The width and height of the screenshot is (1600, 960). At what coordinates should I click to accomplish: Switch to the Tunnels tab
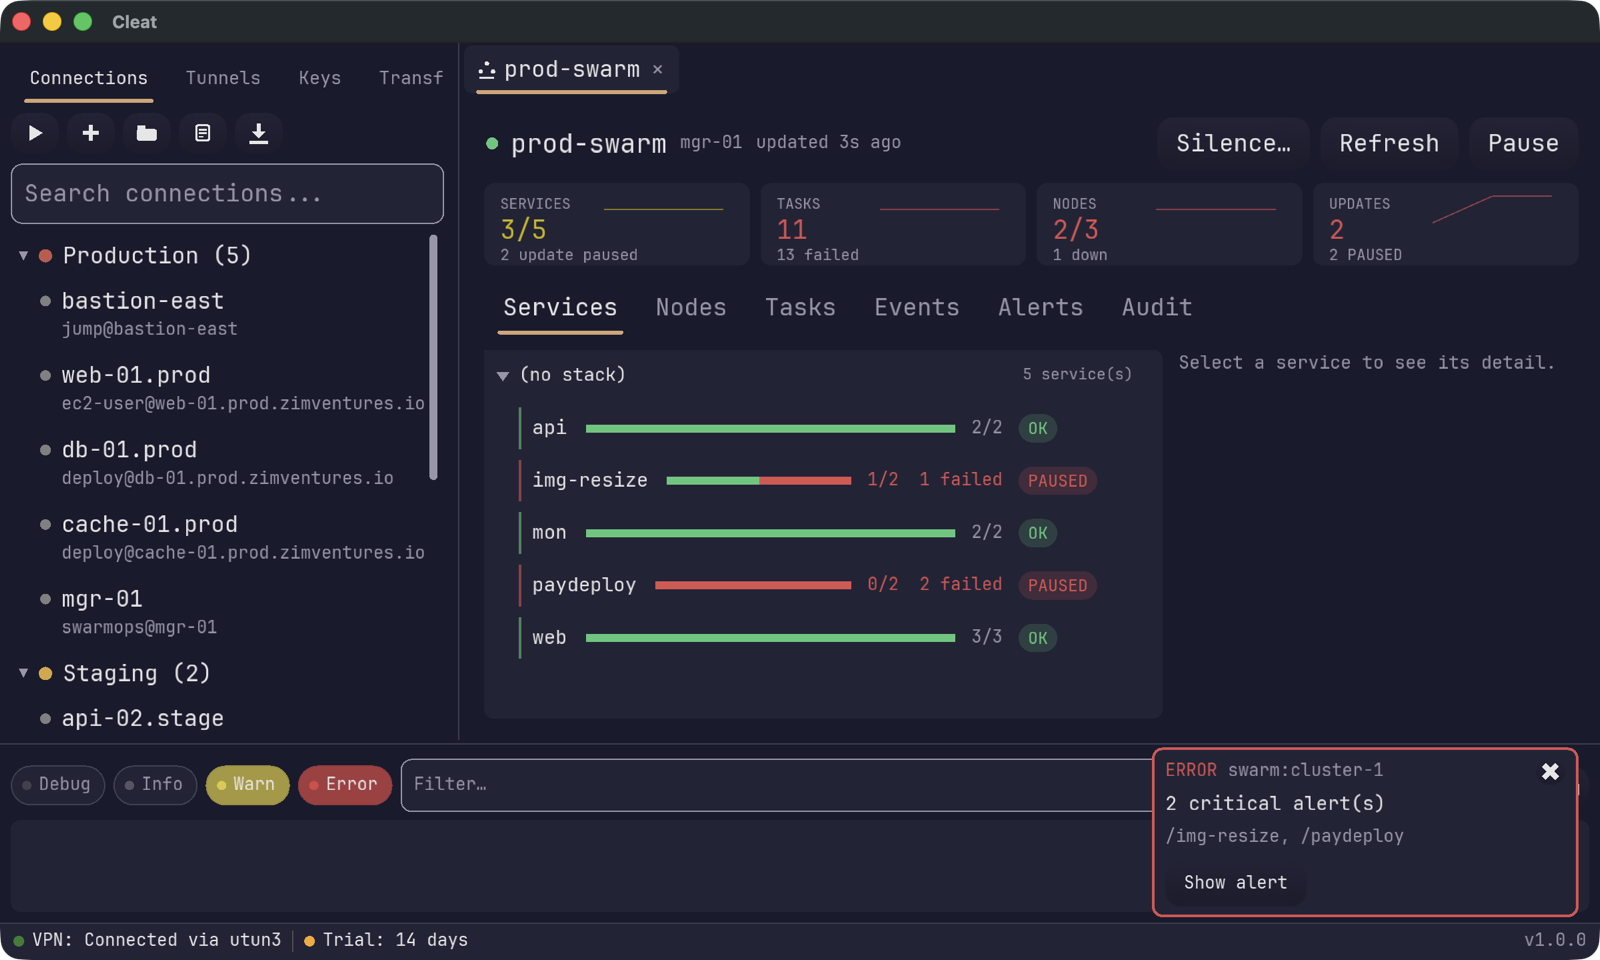tap(223, 78)
